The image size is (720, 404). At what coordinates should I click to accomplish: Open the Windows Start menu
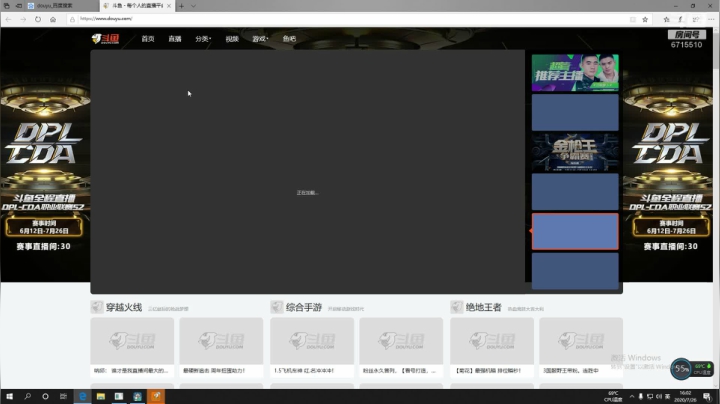9,396
